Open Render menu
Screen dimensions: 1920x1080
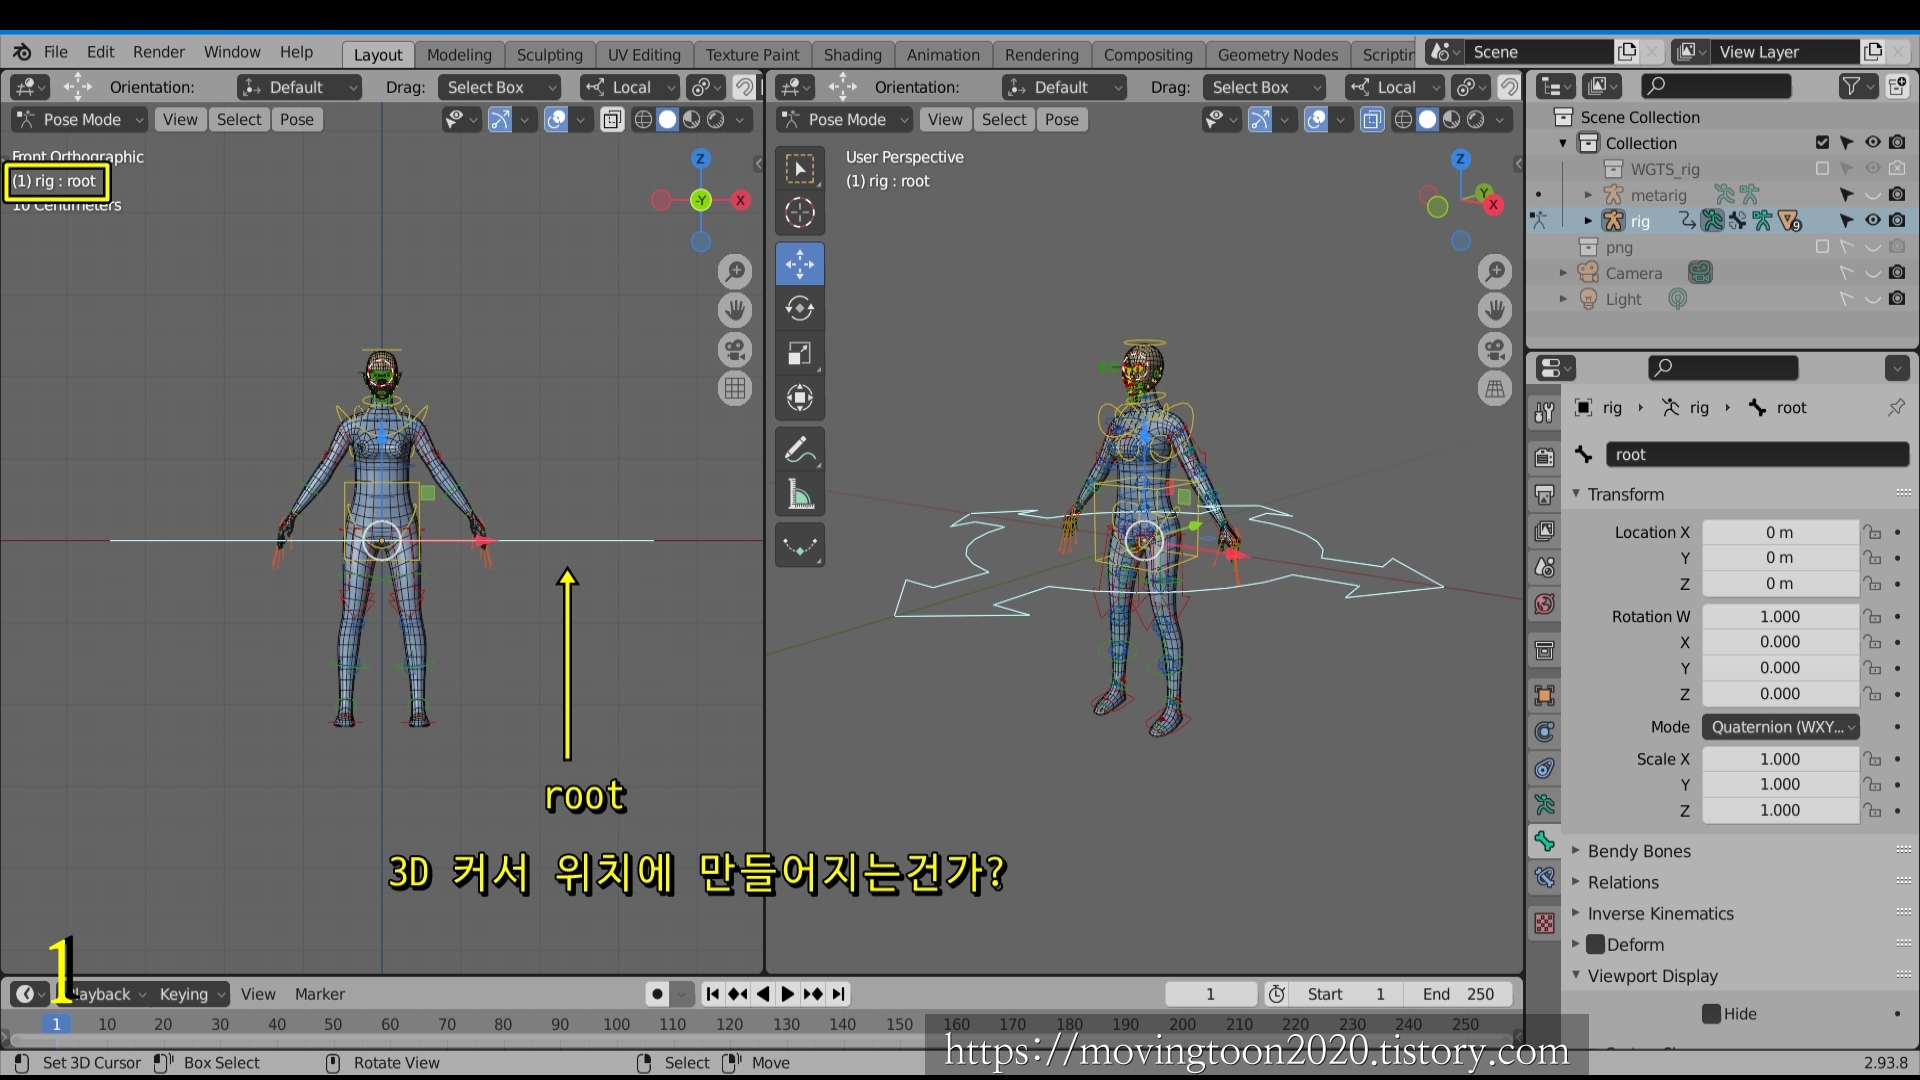point(158,52)
